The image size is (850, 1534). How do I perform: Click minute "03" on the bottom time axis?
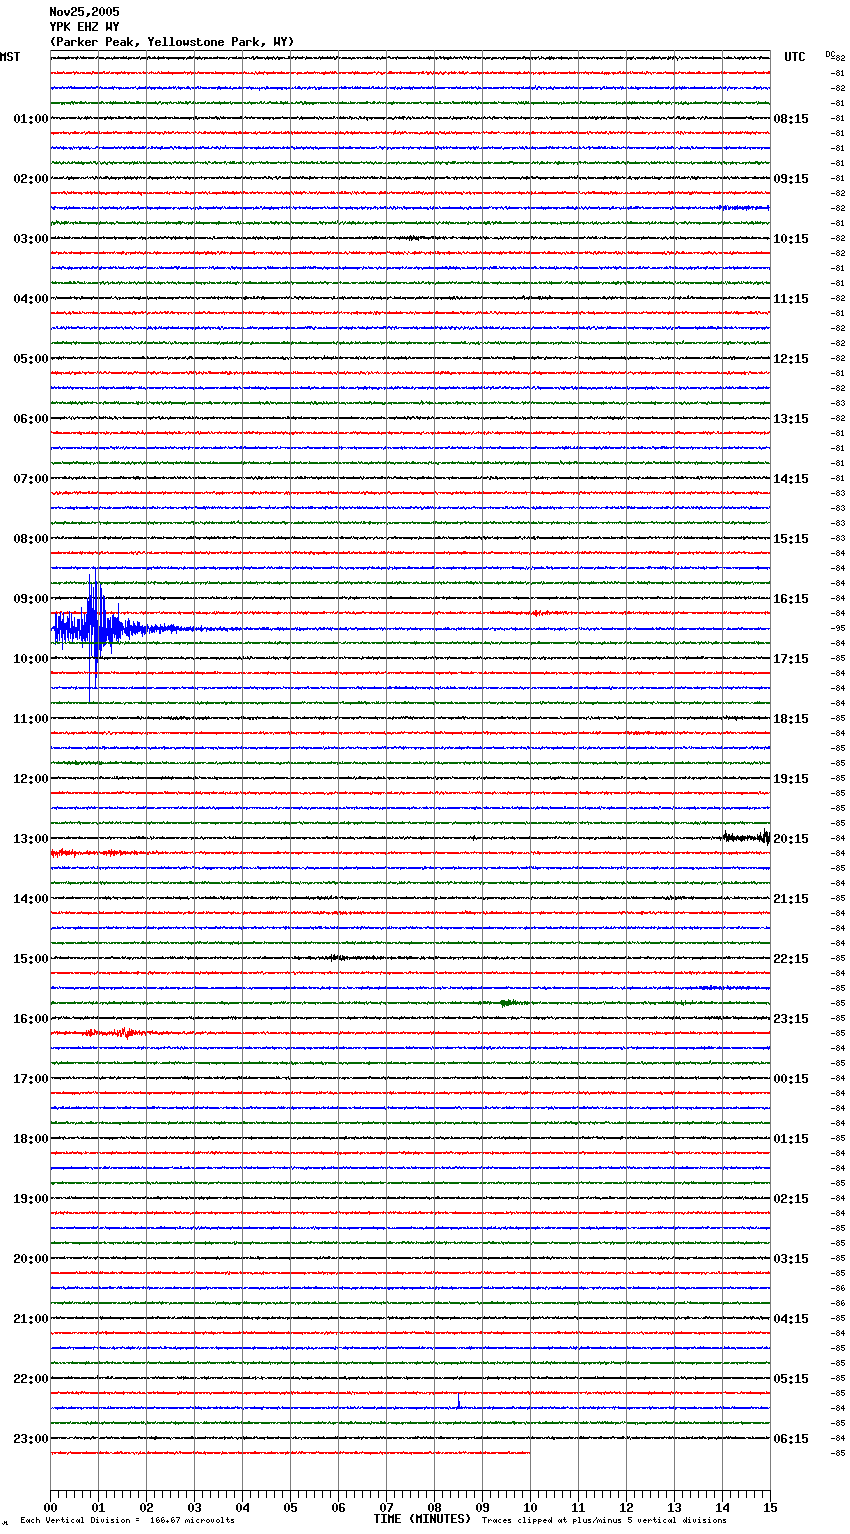194,1507
